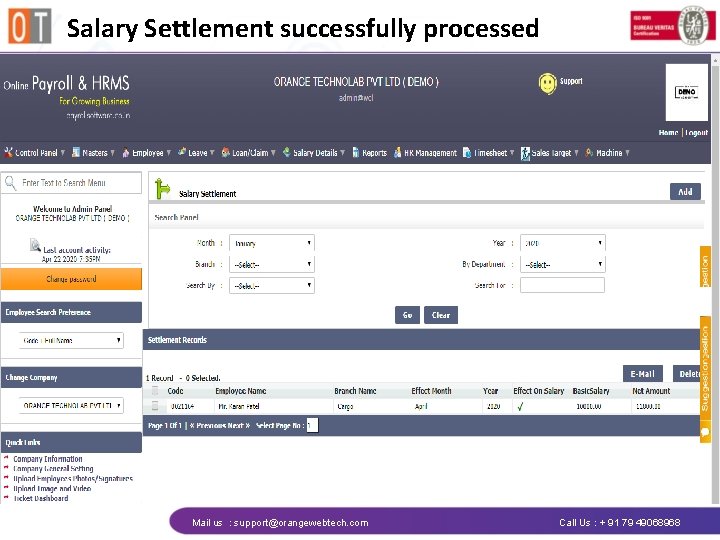This screenshot has height=540, width=720.
Task: Open the Employee menu
Action: point(146,153)
